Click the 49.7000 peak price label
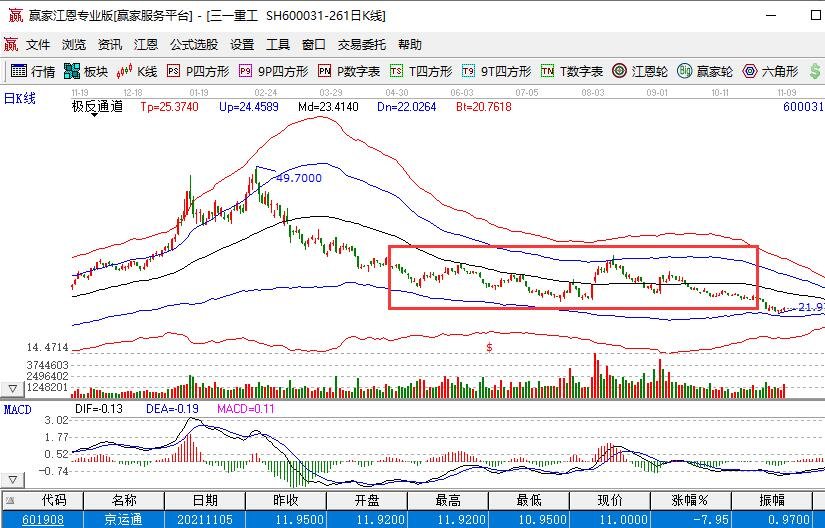This screenshot has height=528, width=825. coord(299,178)
